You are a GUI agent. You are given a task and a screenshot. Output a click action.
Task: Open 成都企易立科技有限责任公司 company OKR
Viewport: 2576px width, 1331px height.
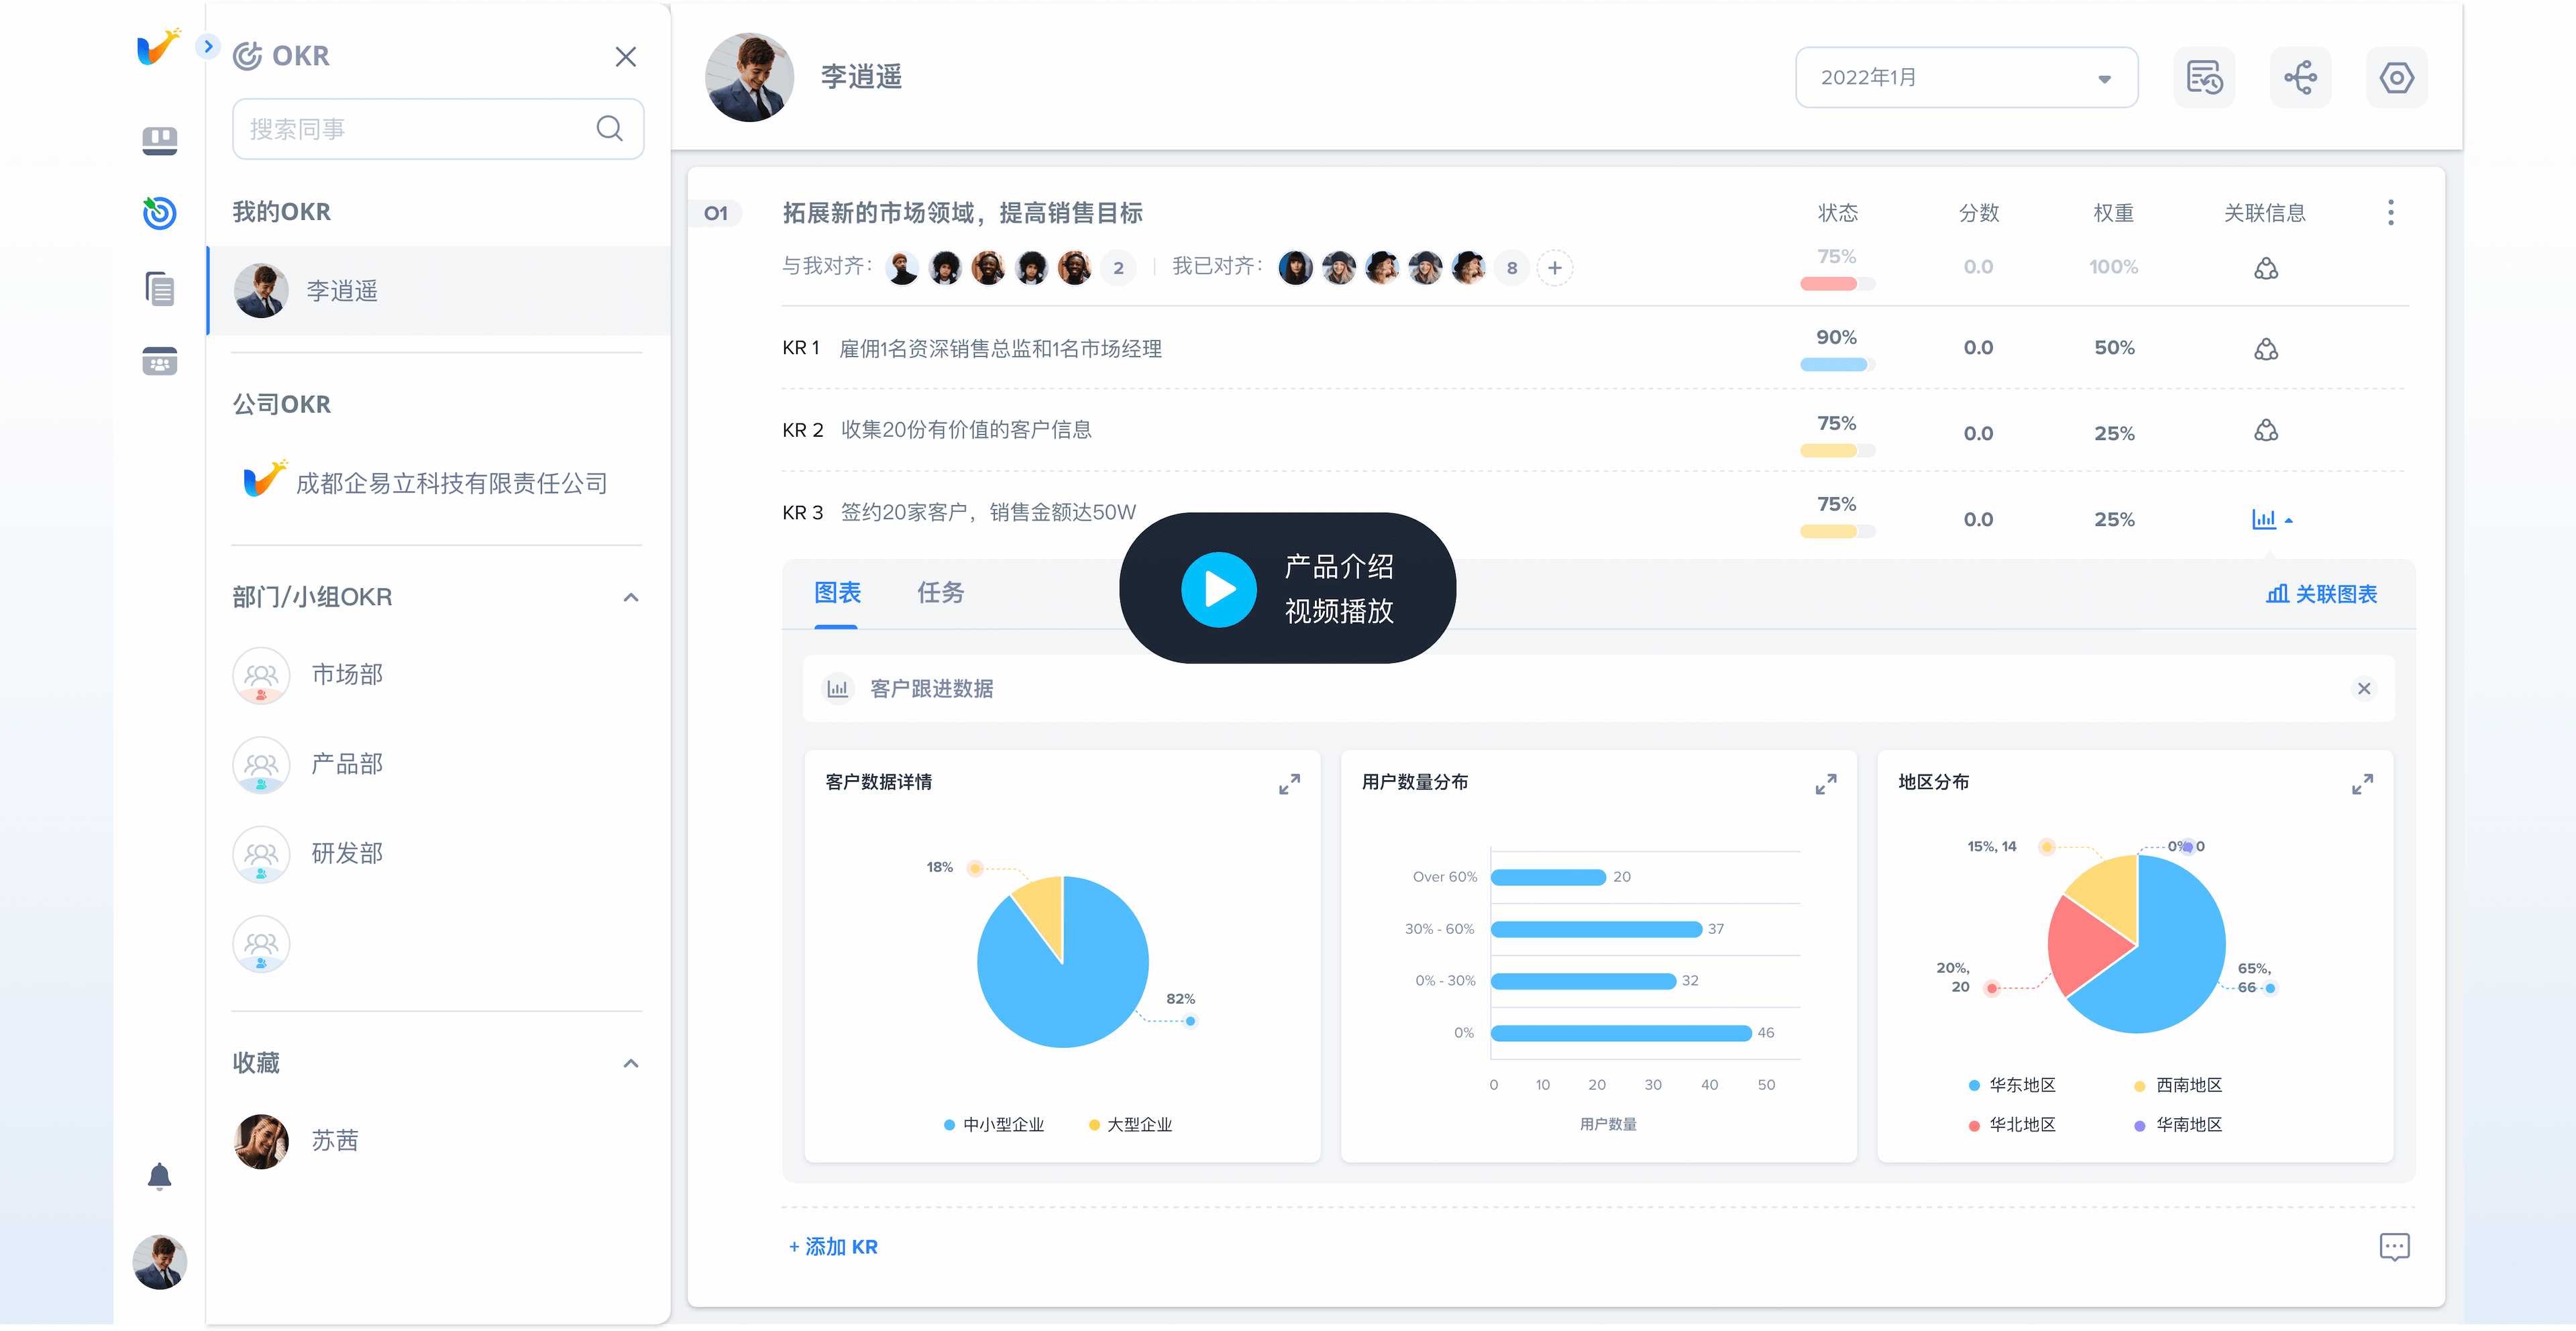point(426,483)
